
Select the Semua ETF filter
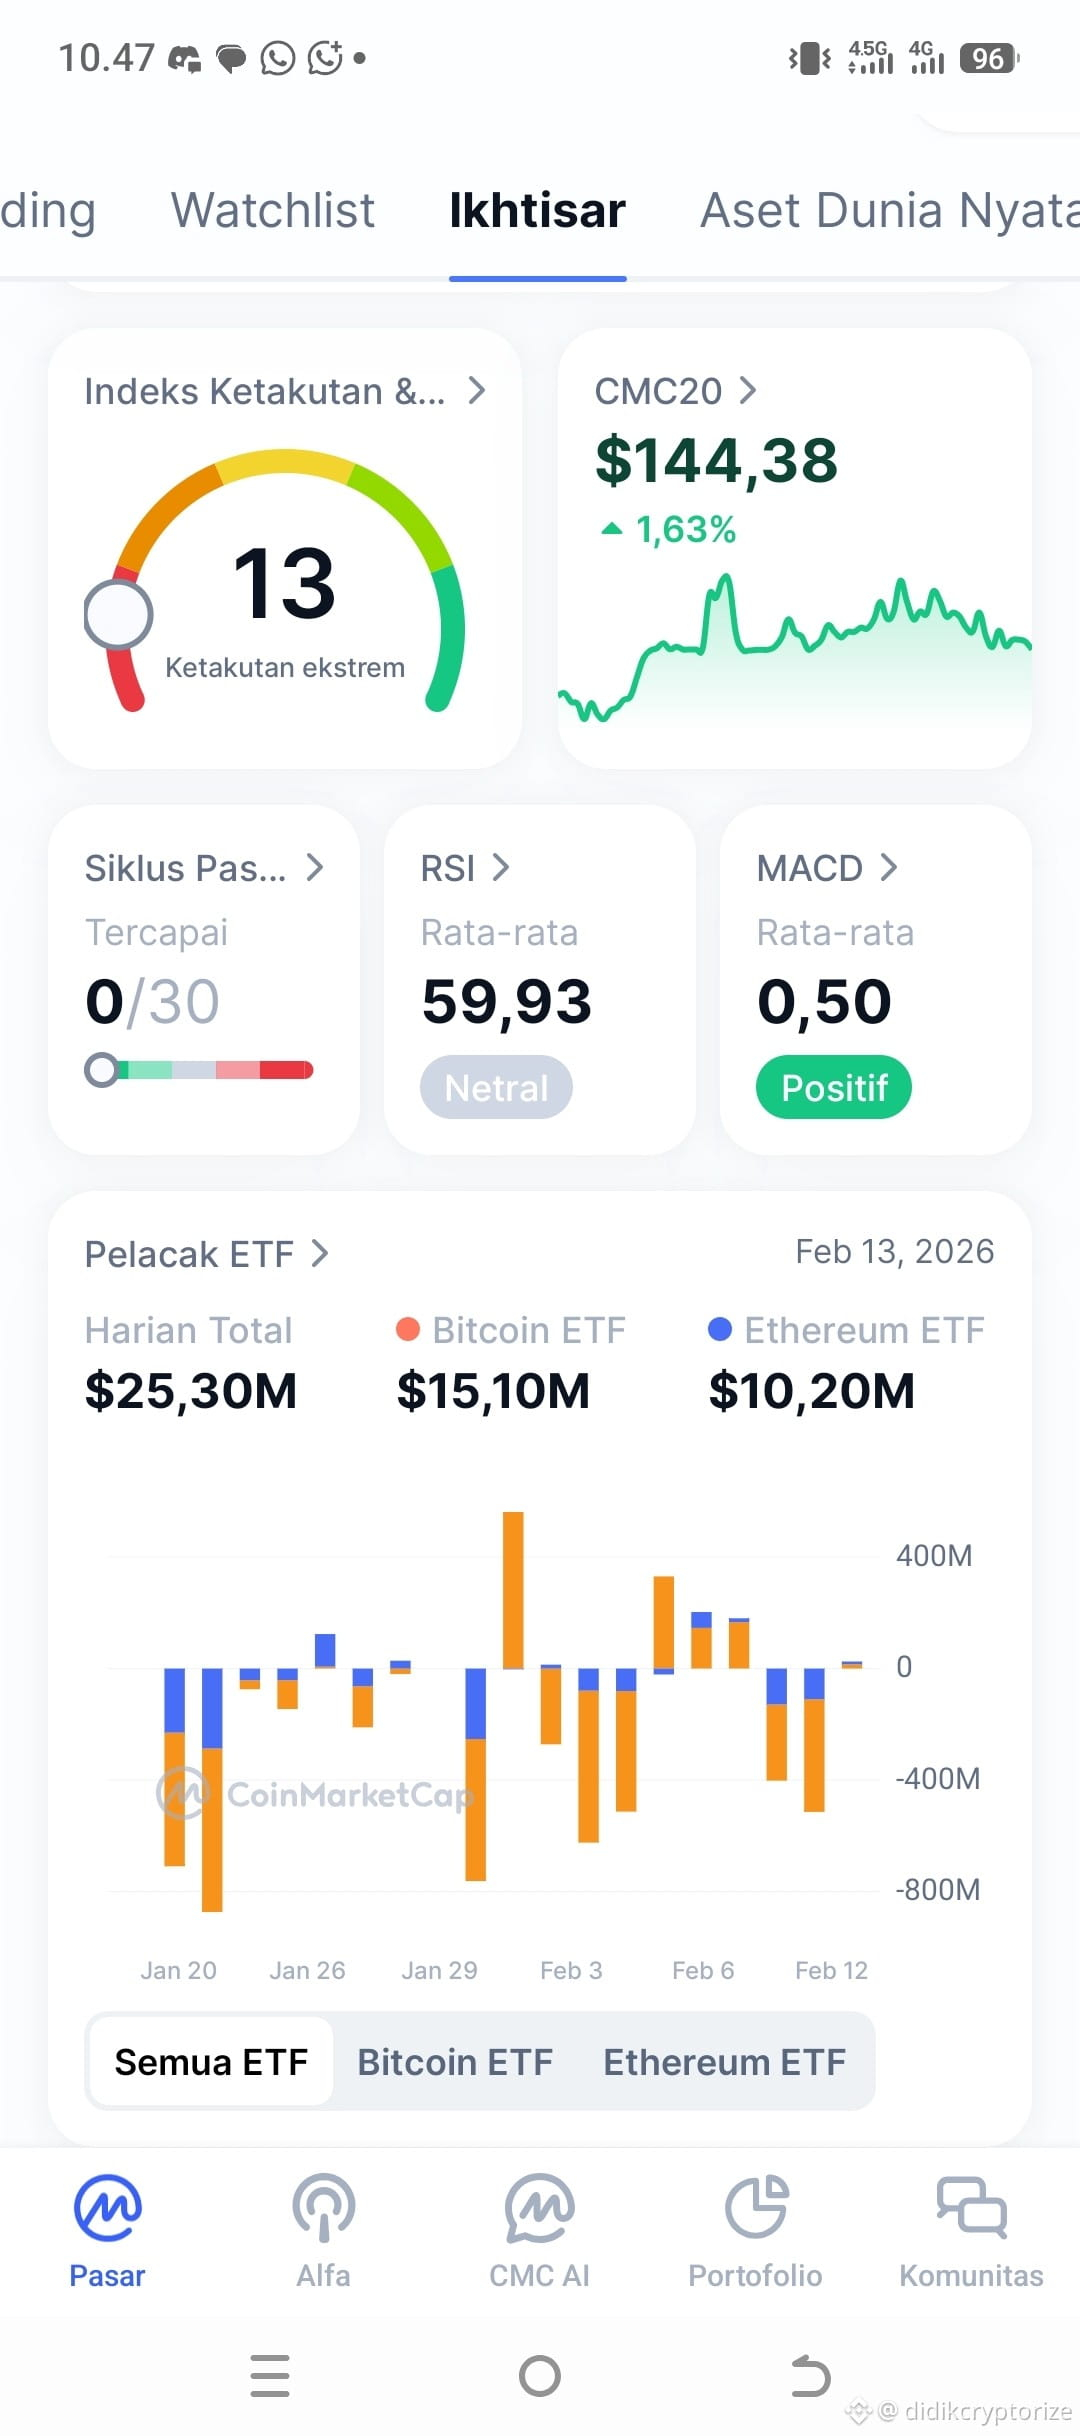pyautogui.click(x=211, y=2061)
